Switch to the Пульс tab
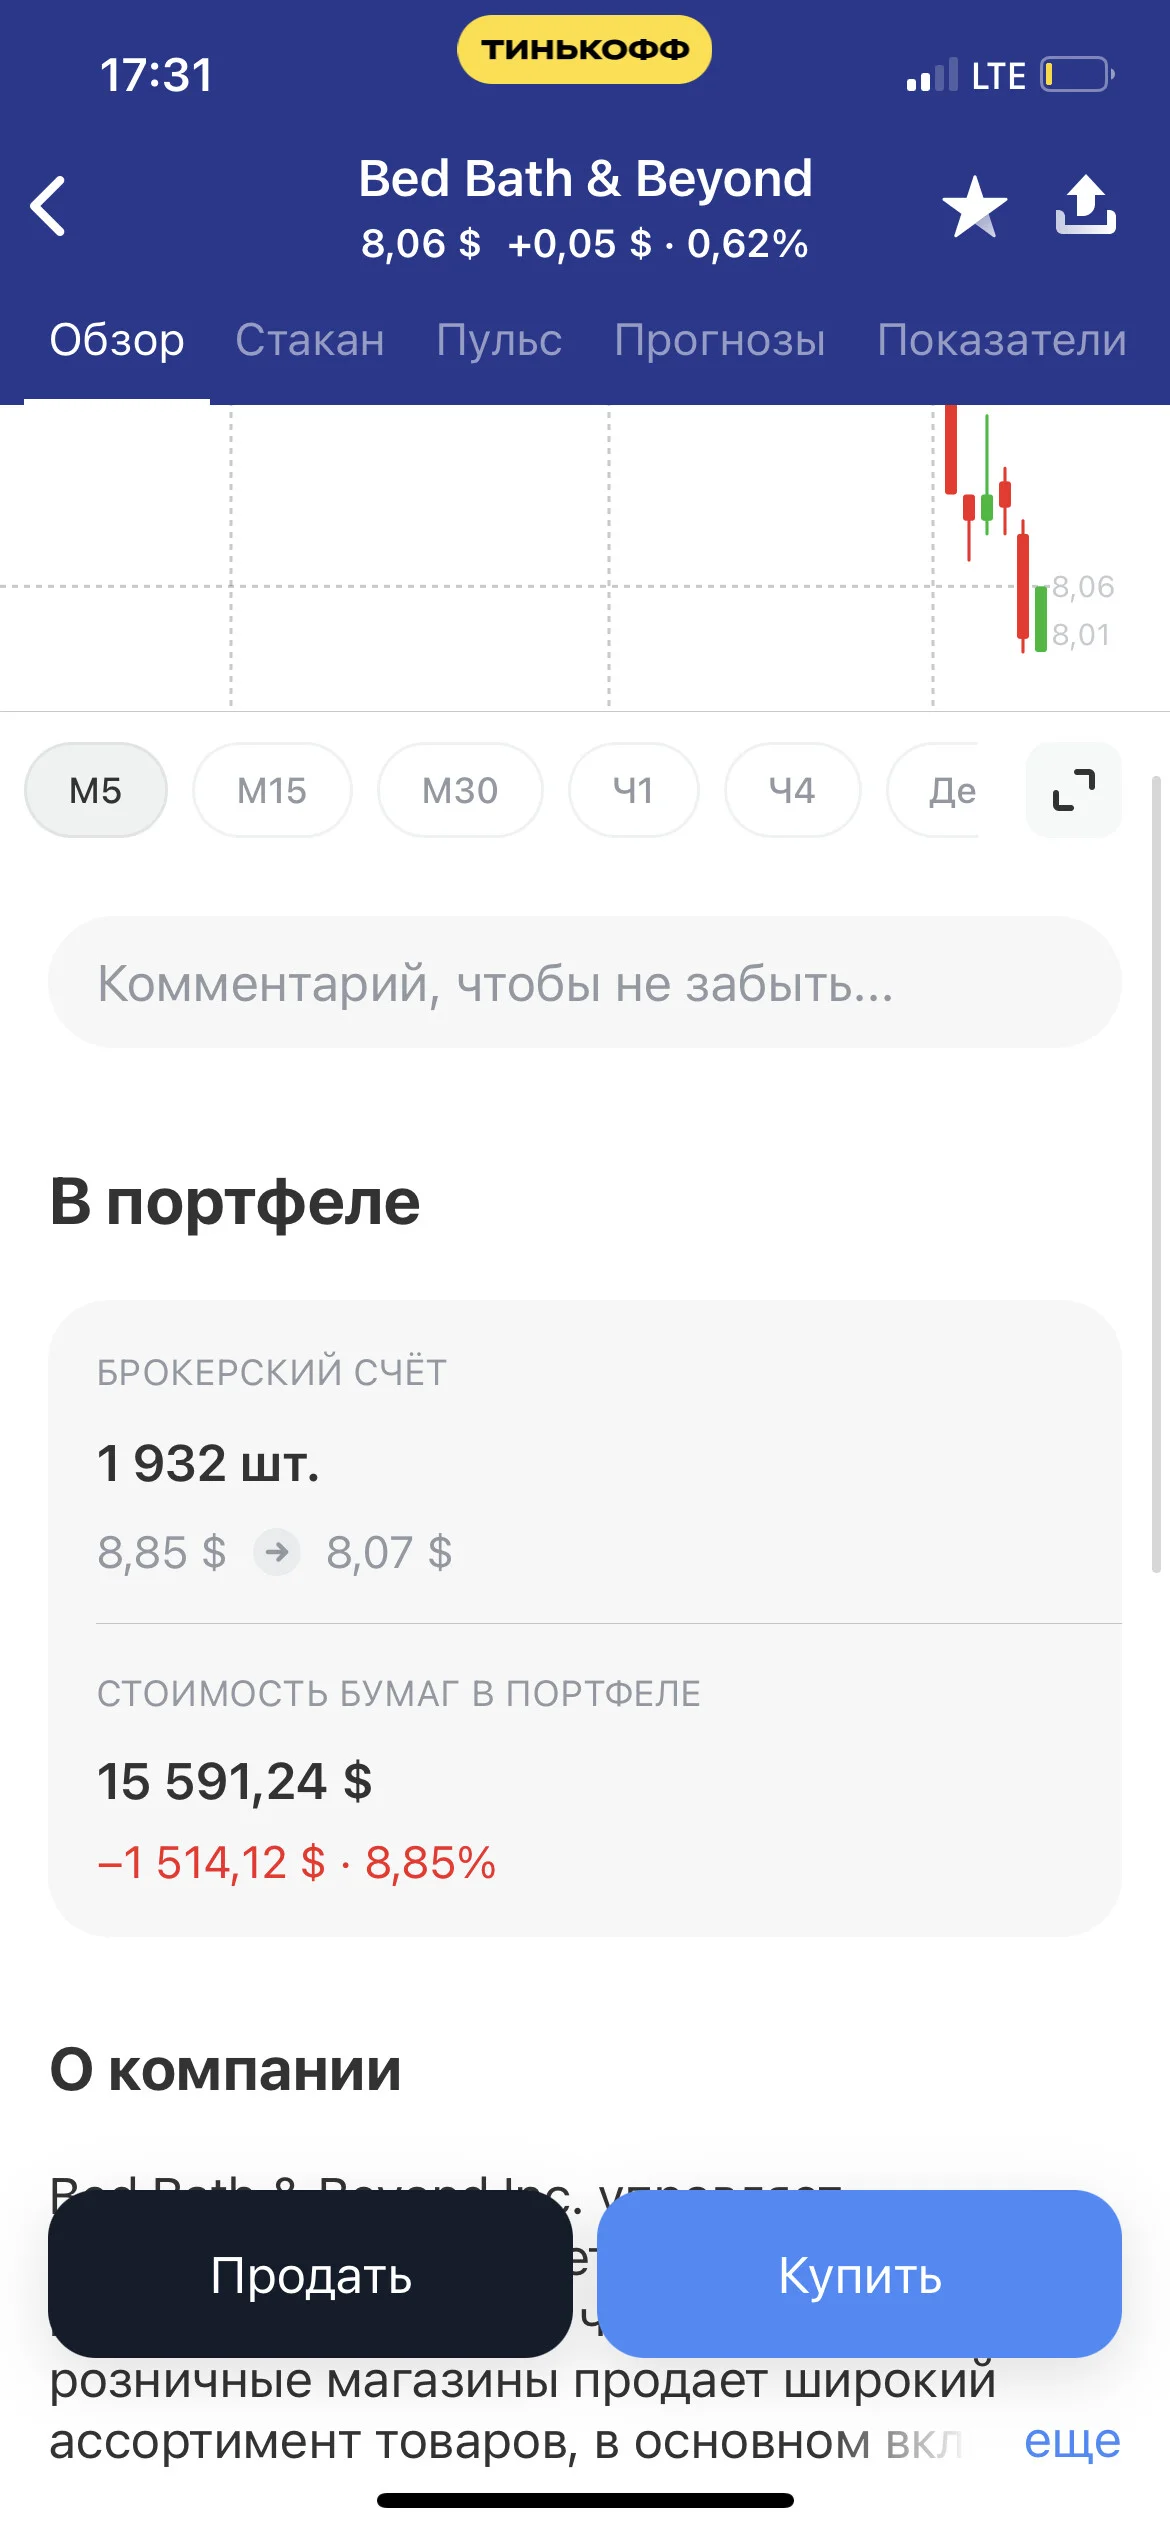The width and height of the screenshot is (1170, 2532). [499, 340]
